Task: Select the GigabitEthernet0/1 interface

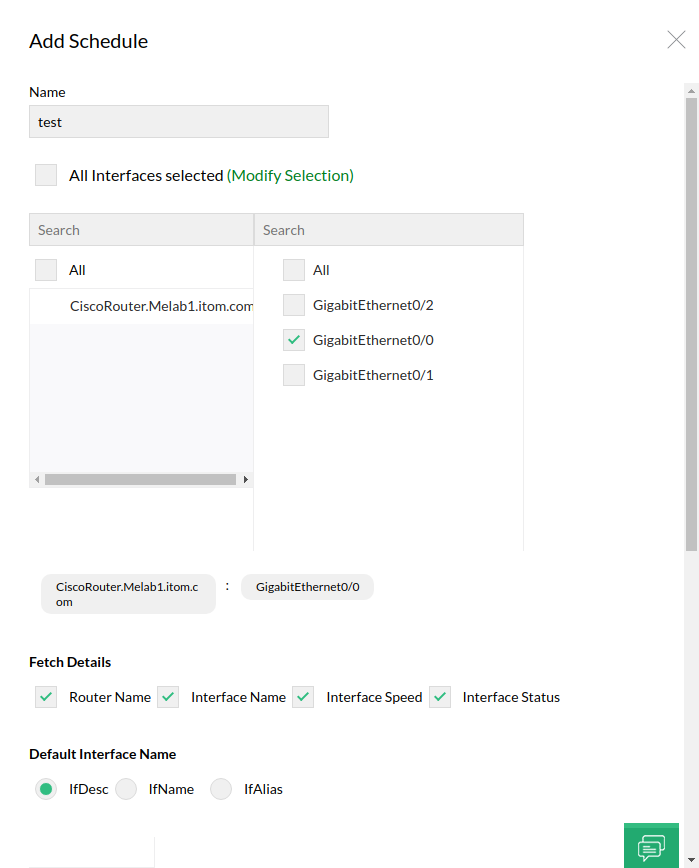Action: (x=294, y=375)
